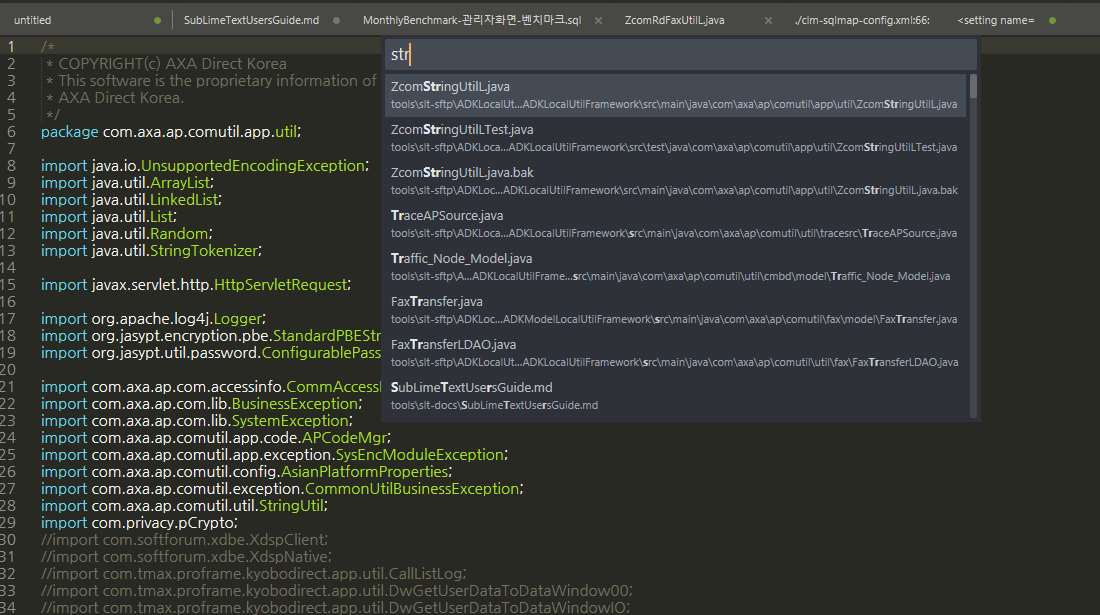Select SubLimeTextUsersGuide.md result

(676, 396)
